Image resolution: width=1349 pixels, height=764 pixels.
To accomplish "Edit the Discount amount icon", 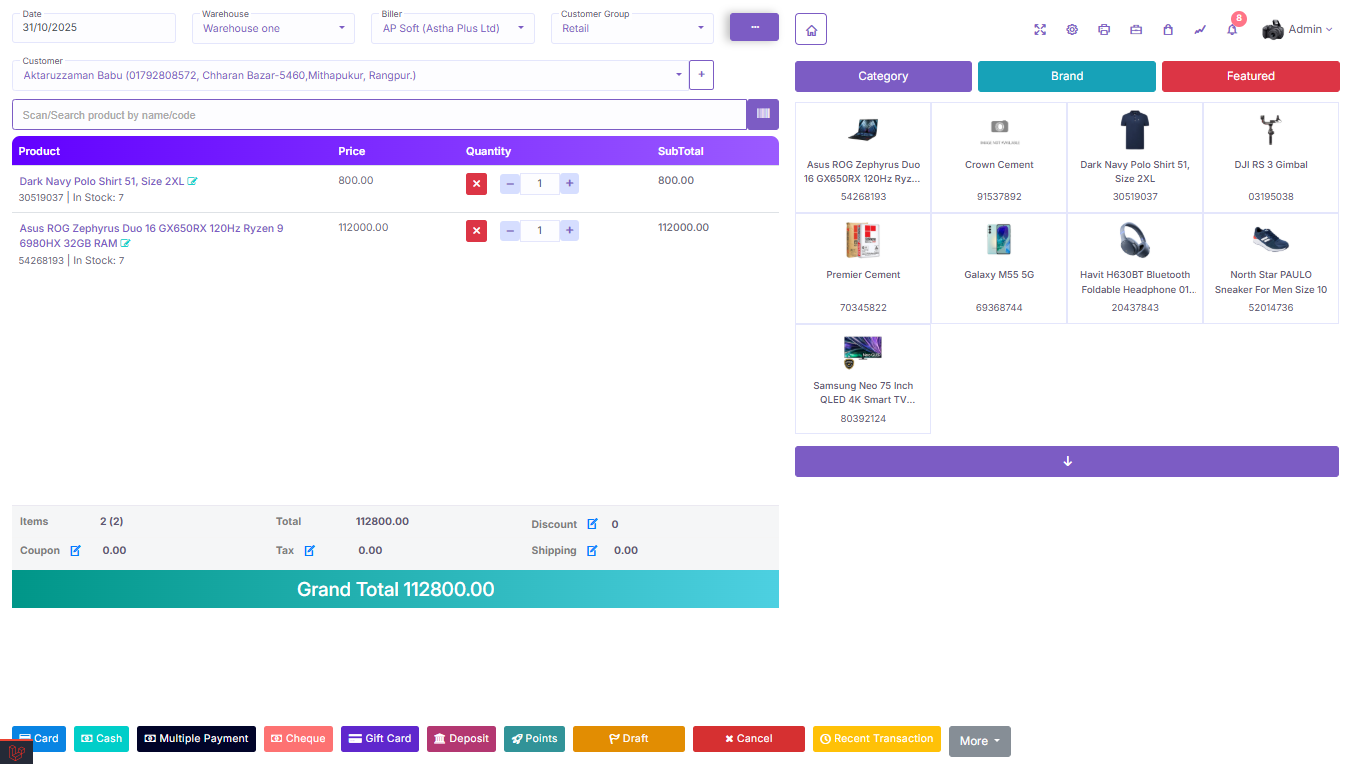I will tap(592, 524).
